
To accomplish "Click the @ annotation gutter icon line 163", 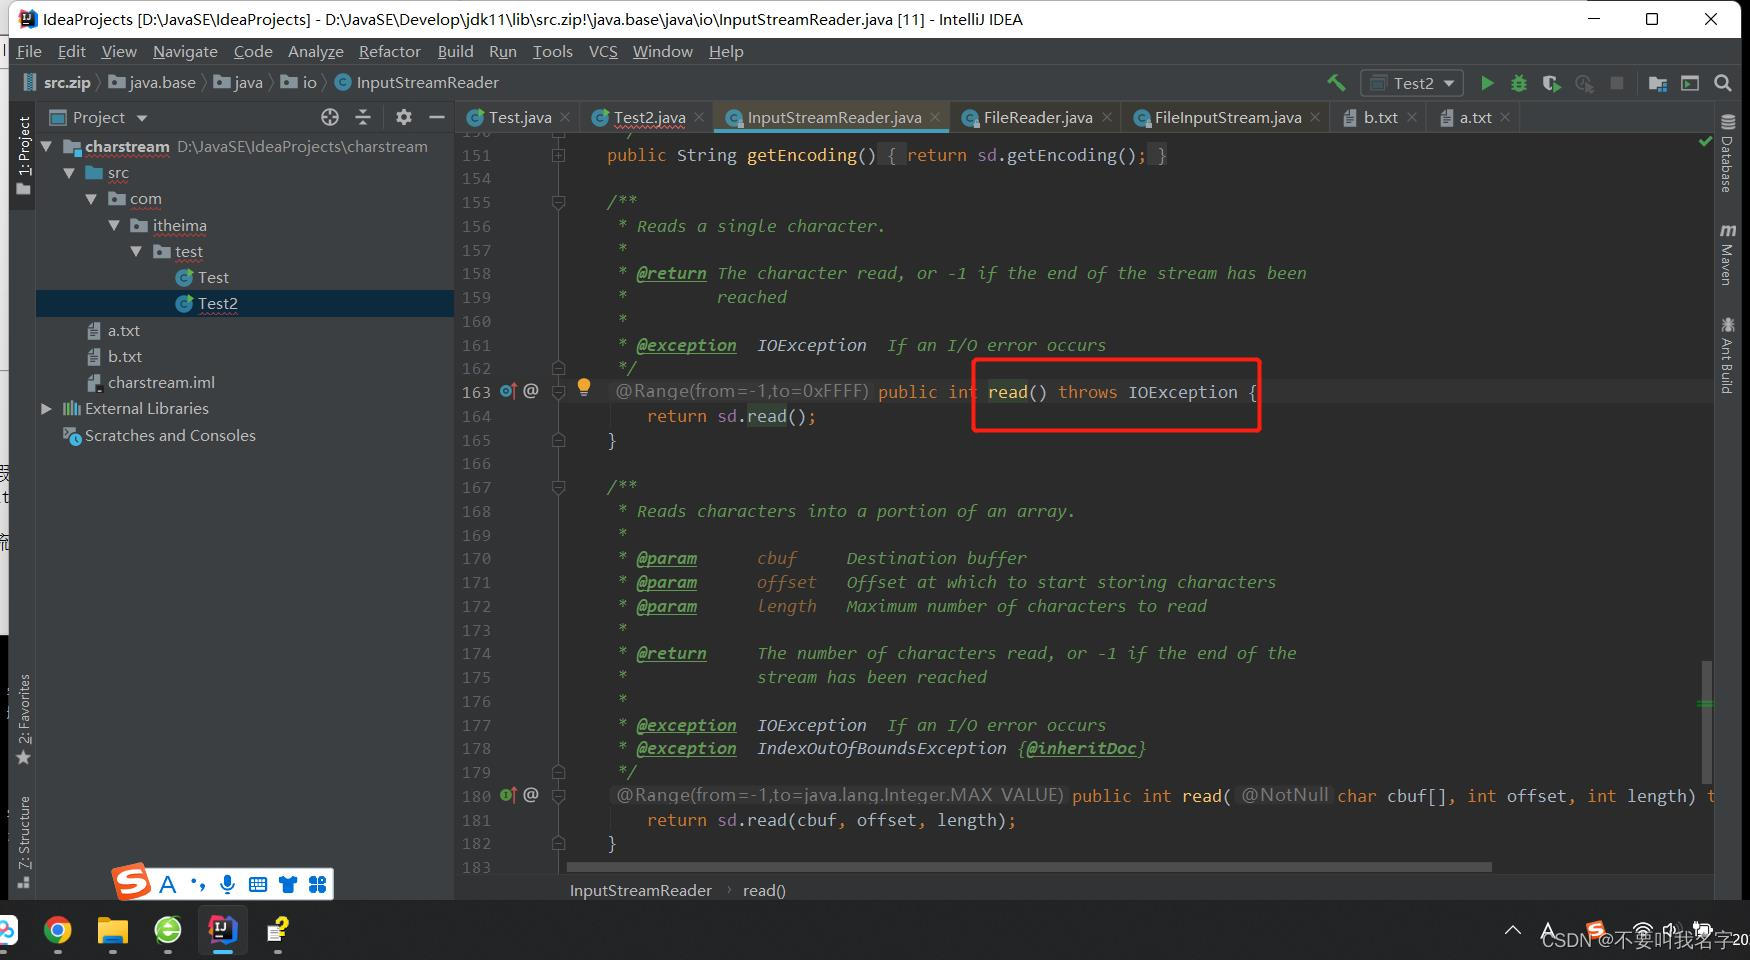I will 531,391.
